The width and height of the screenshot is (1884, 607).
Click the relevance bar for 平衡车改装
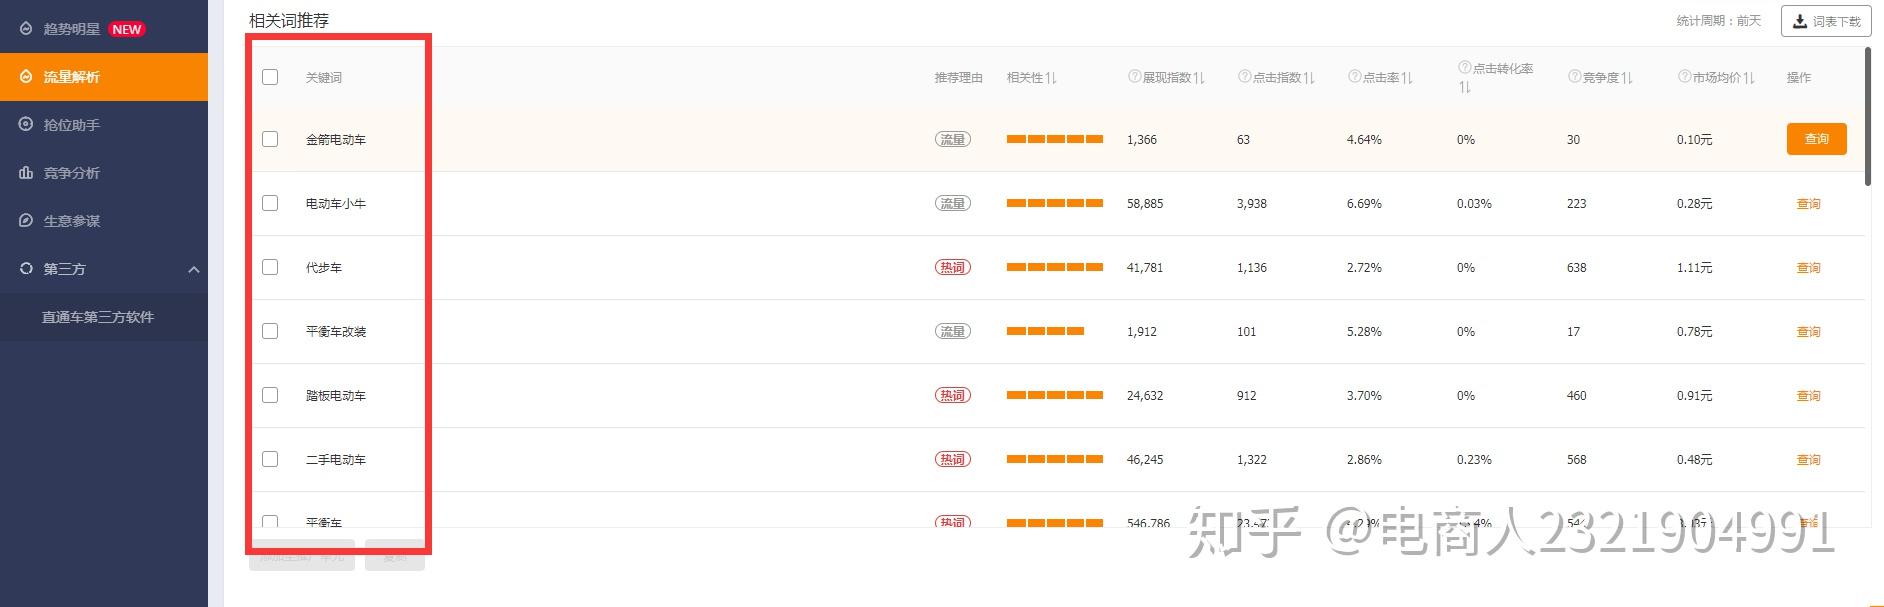point(1045,331)
